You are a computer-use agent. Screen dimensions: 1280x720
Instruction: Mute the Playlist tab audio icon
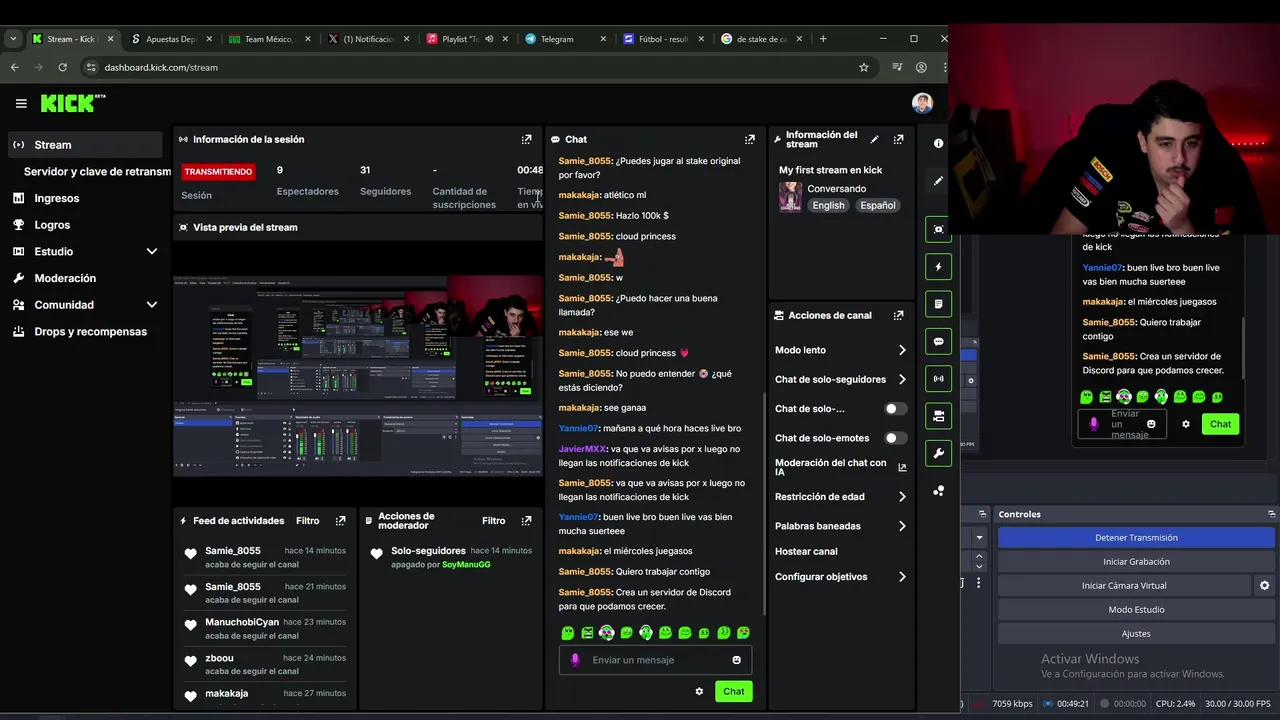pyautogui.click(x=489, y=39)
